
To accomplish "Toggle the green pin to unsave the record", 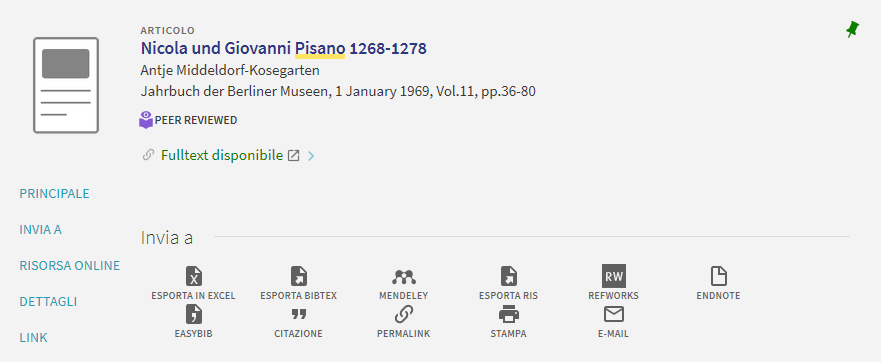I will [852, 30].
